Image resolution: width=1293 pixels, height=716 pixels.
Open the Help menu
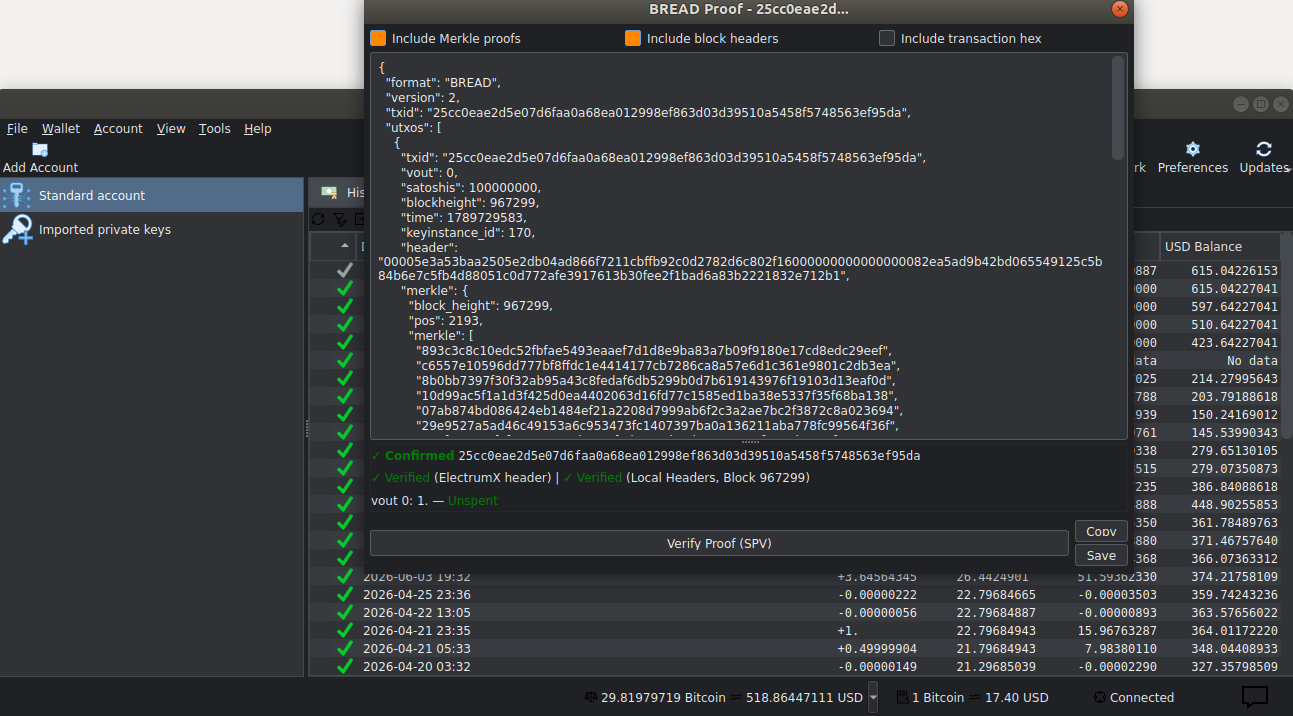(x=258, y=128)
